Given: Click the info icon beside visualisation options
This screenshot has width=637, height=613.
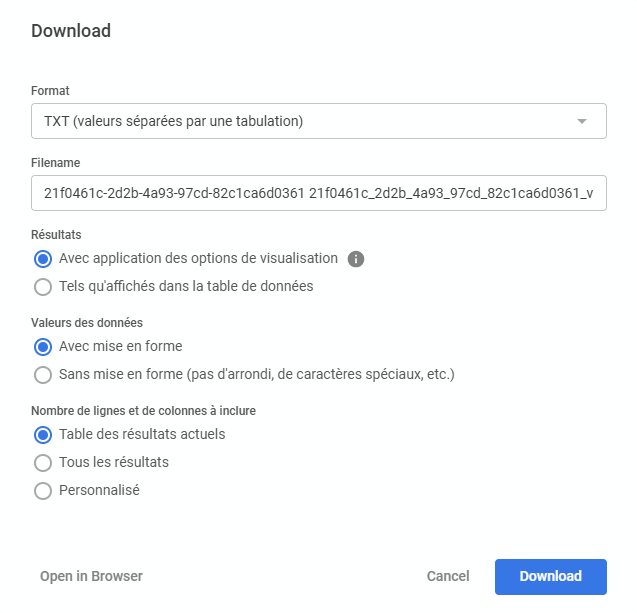Looking at the screenshot, I should tap(356, 259).
